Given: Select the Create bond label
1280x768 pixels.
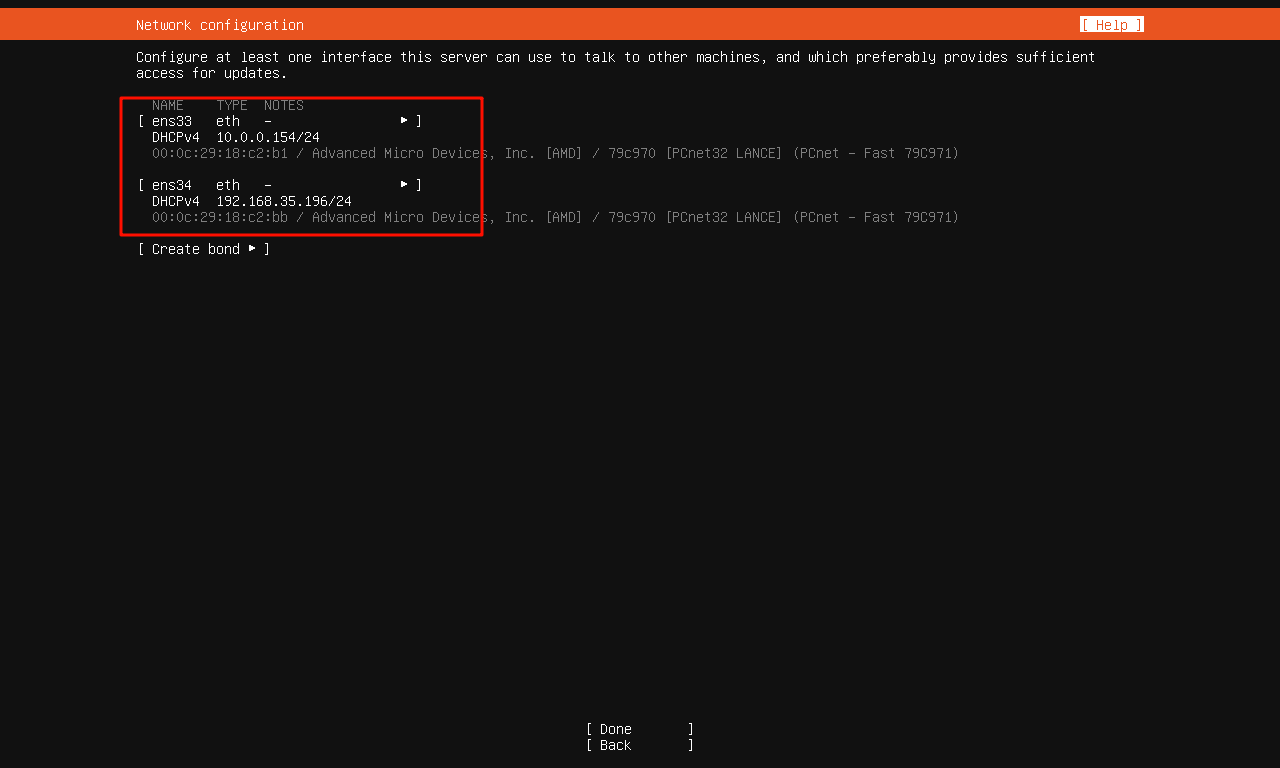Looking at the screenshot, I should [195, 249].
